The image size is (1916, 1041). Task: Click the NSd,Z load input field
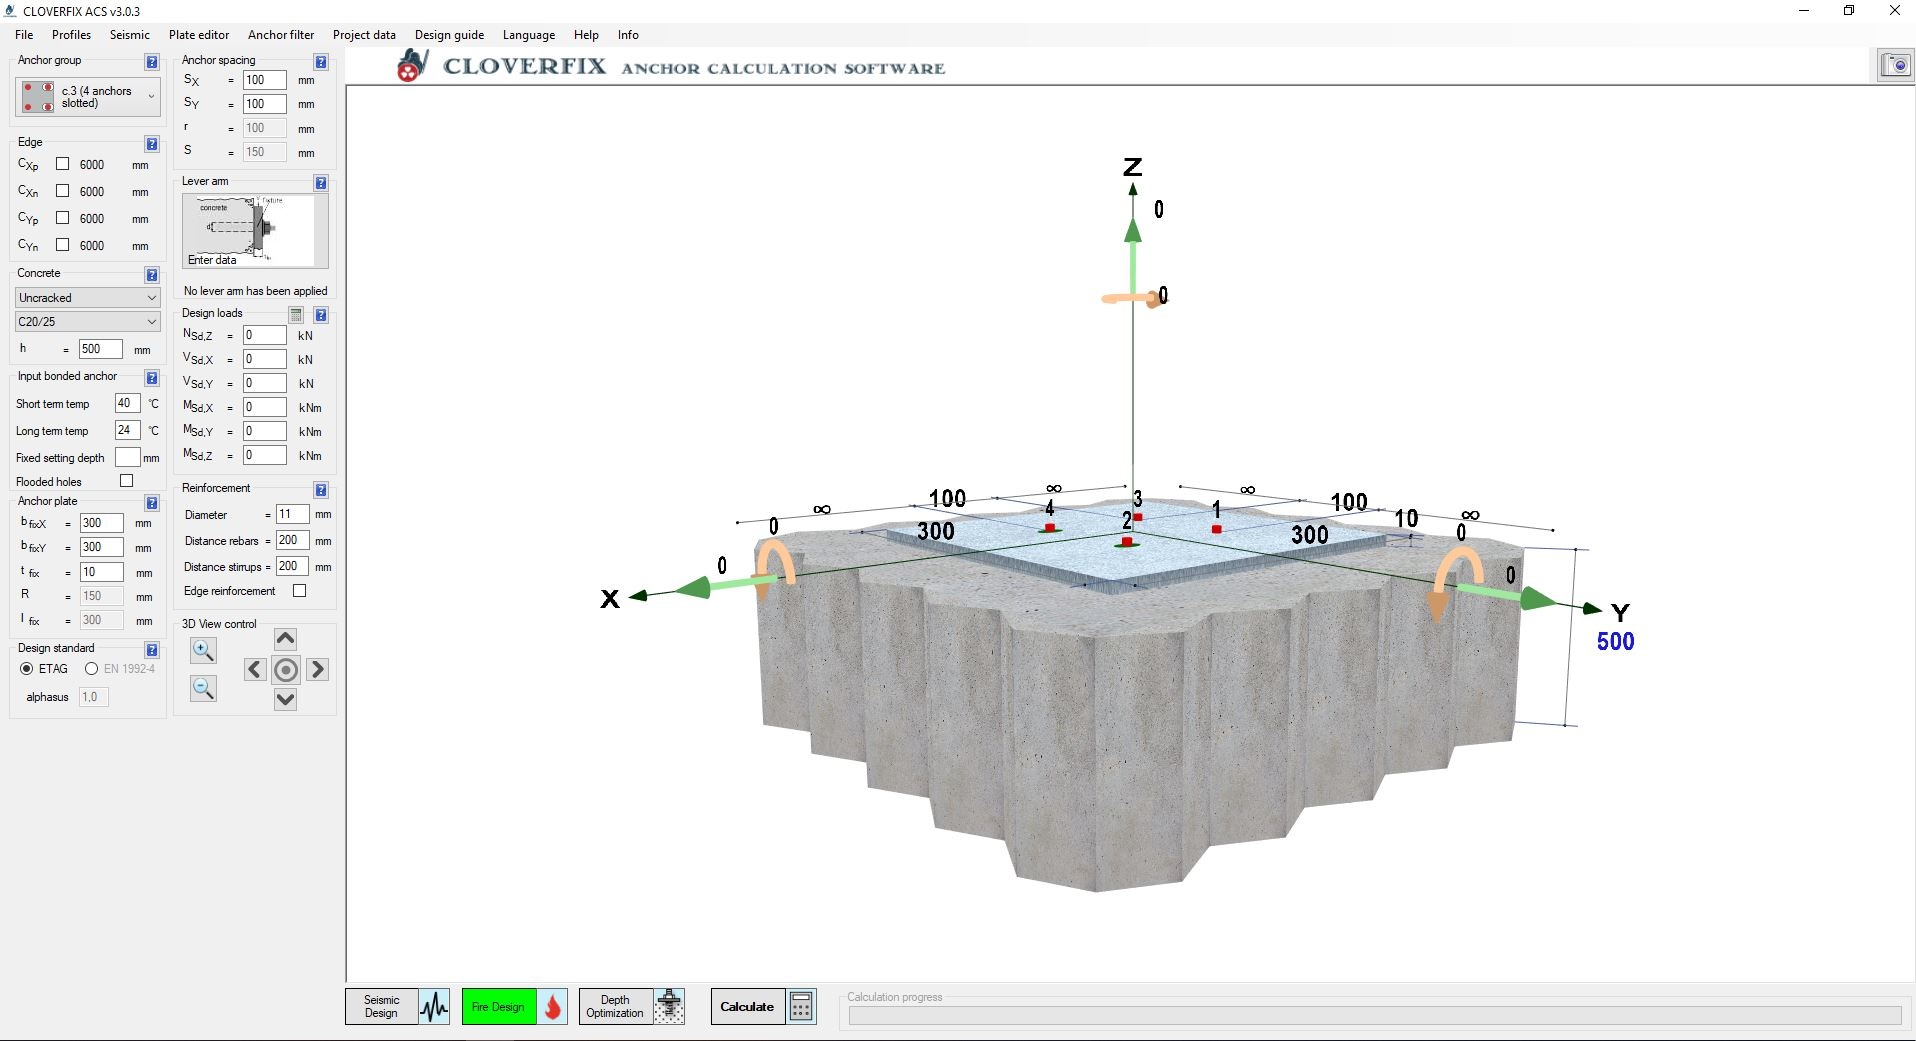265,335
